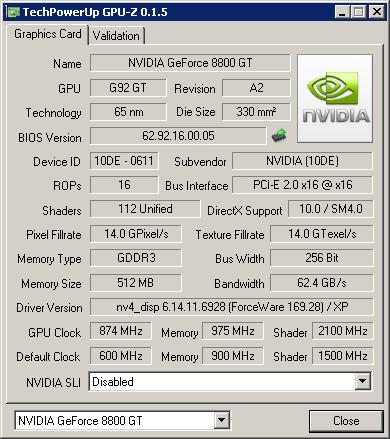Click Shaders value 112 Unified
The width and height of the screenshot is (390, 439).
click(145, 209)
